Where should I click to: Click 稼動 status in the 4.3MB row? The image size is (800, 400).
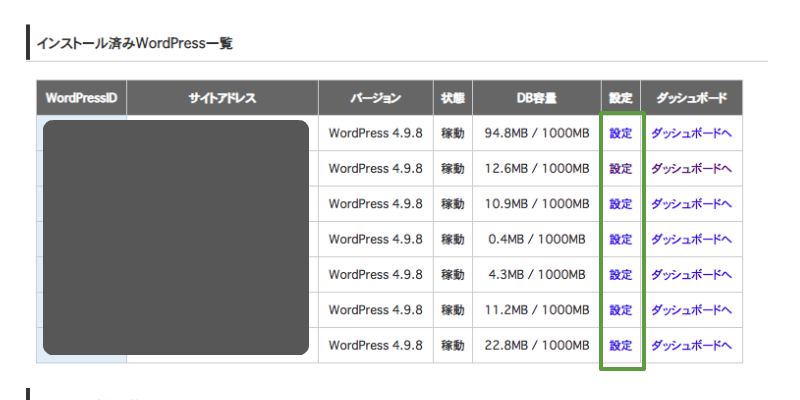[x=453, y=274]
